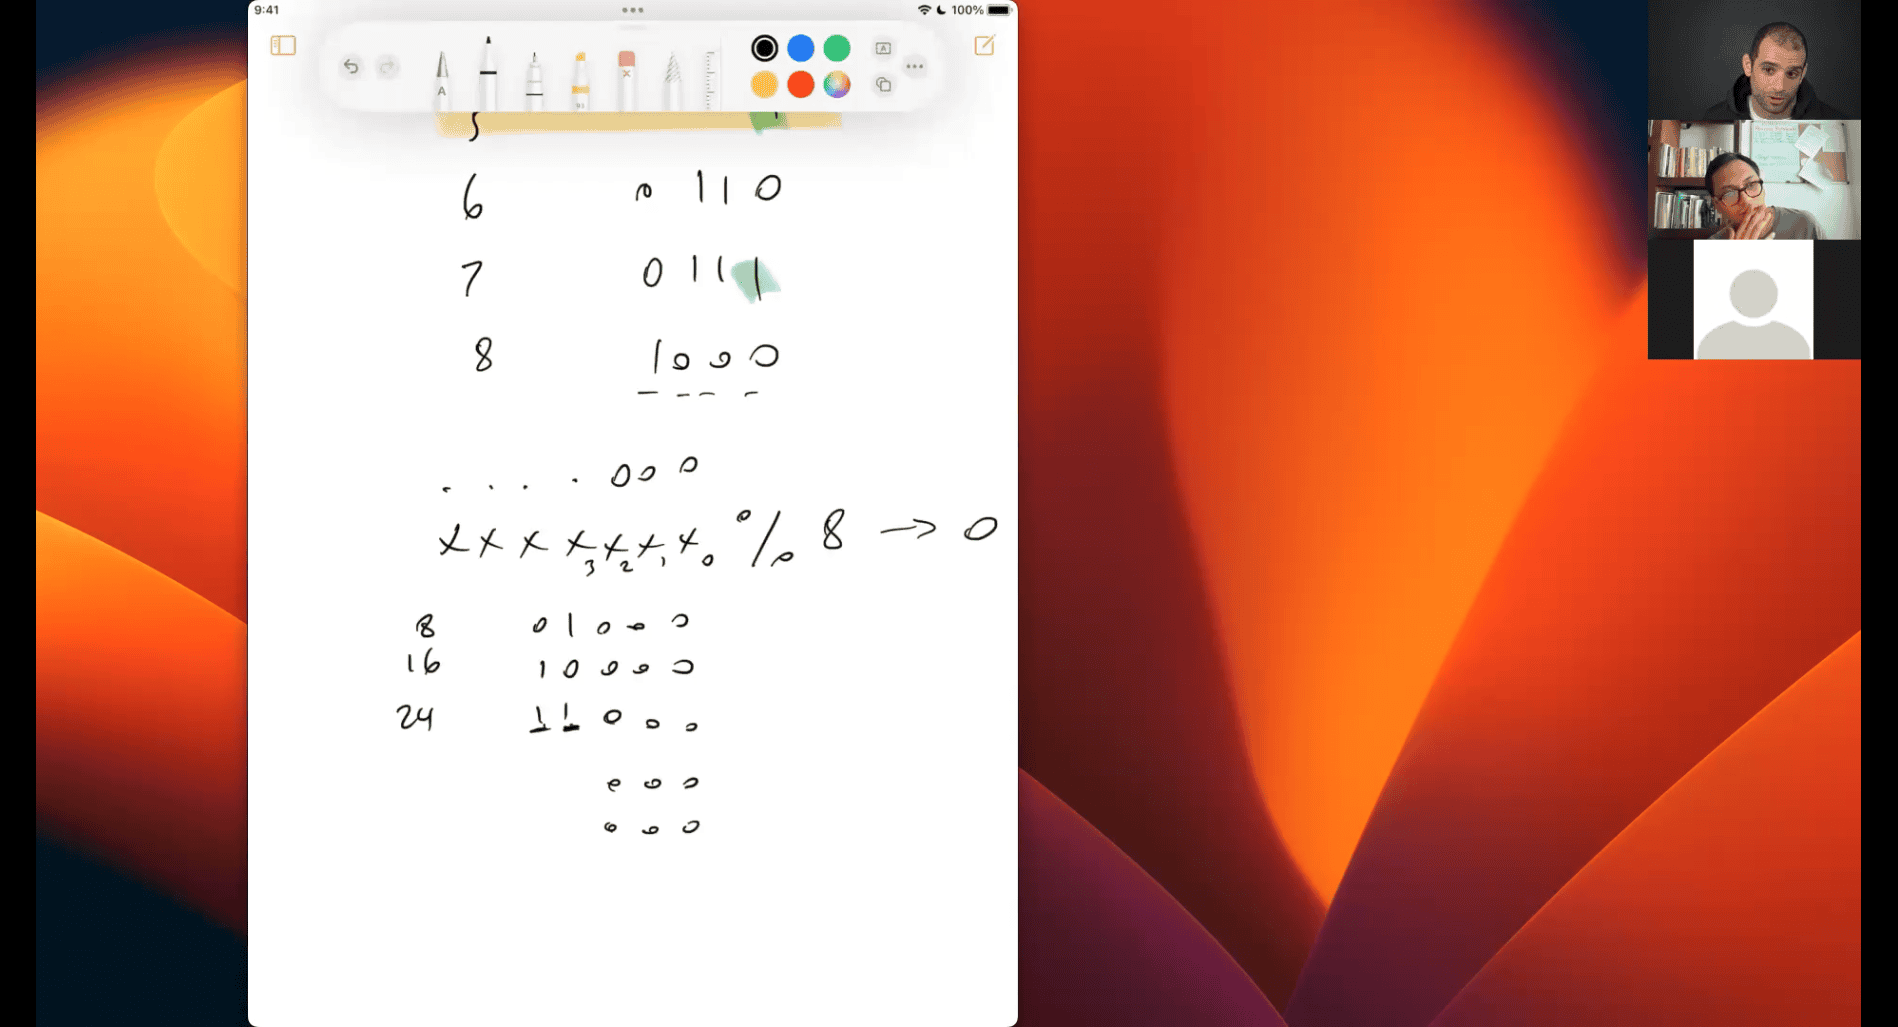Viewport: 1898px width, 1027px height.
Task: Open the rainbow color picker wheel
Action: (x=837, y=85)
